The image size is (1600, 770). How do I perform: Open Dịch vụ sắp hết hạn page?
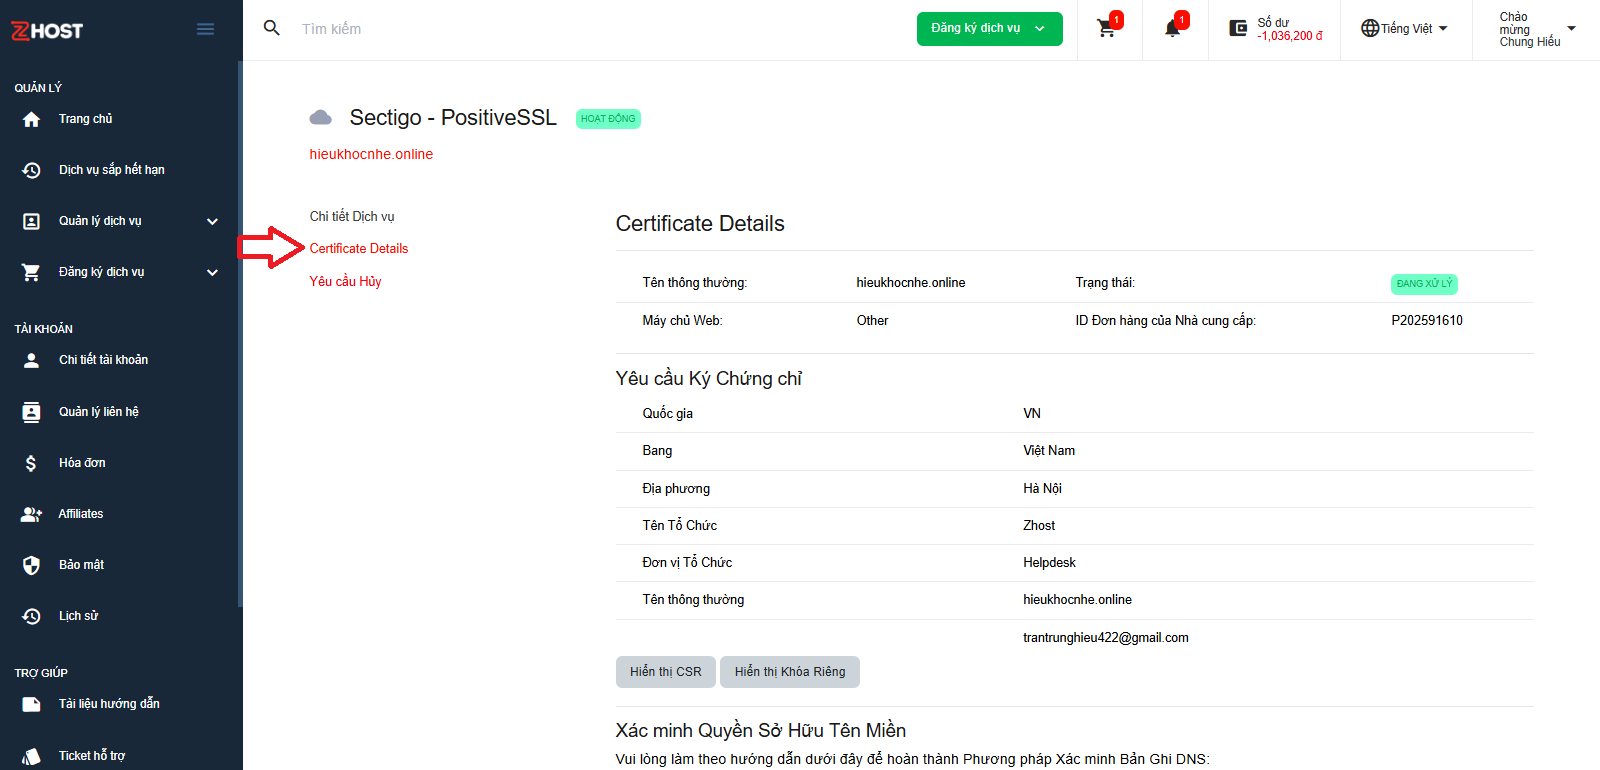click(112, 170)
